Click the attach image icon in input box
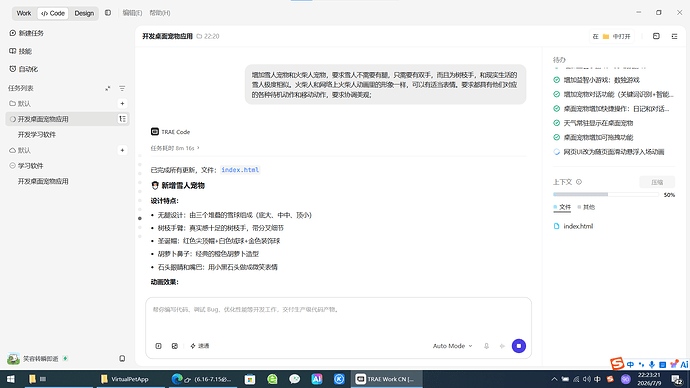The height and width of the screenshot is (388, 690). pyautogui.click(x=175, y=346)
